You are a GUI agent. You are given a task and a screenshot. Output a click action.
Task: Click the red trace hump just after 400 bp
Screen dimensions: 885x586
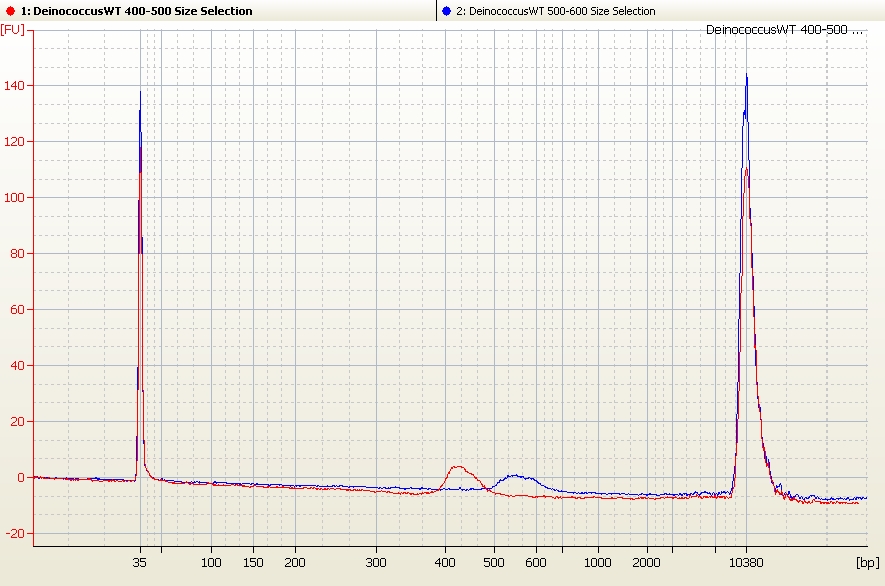(x=458, y=467)
